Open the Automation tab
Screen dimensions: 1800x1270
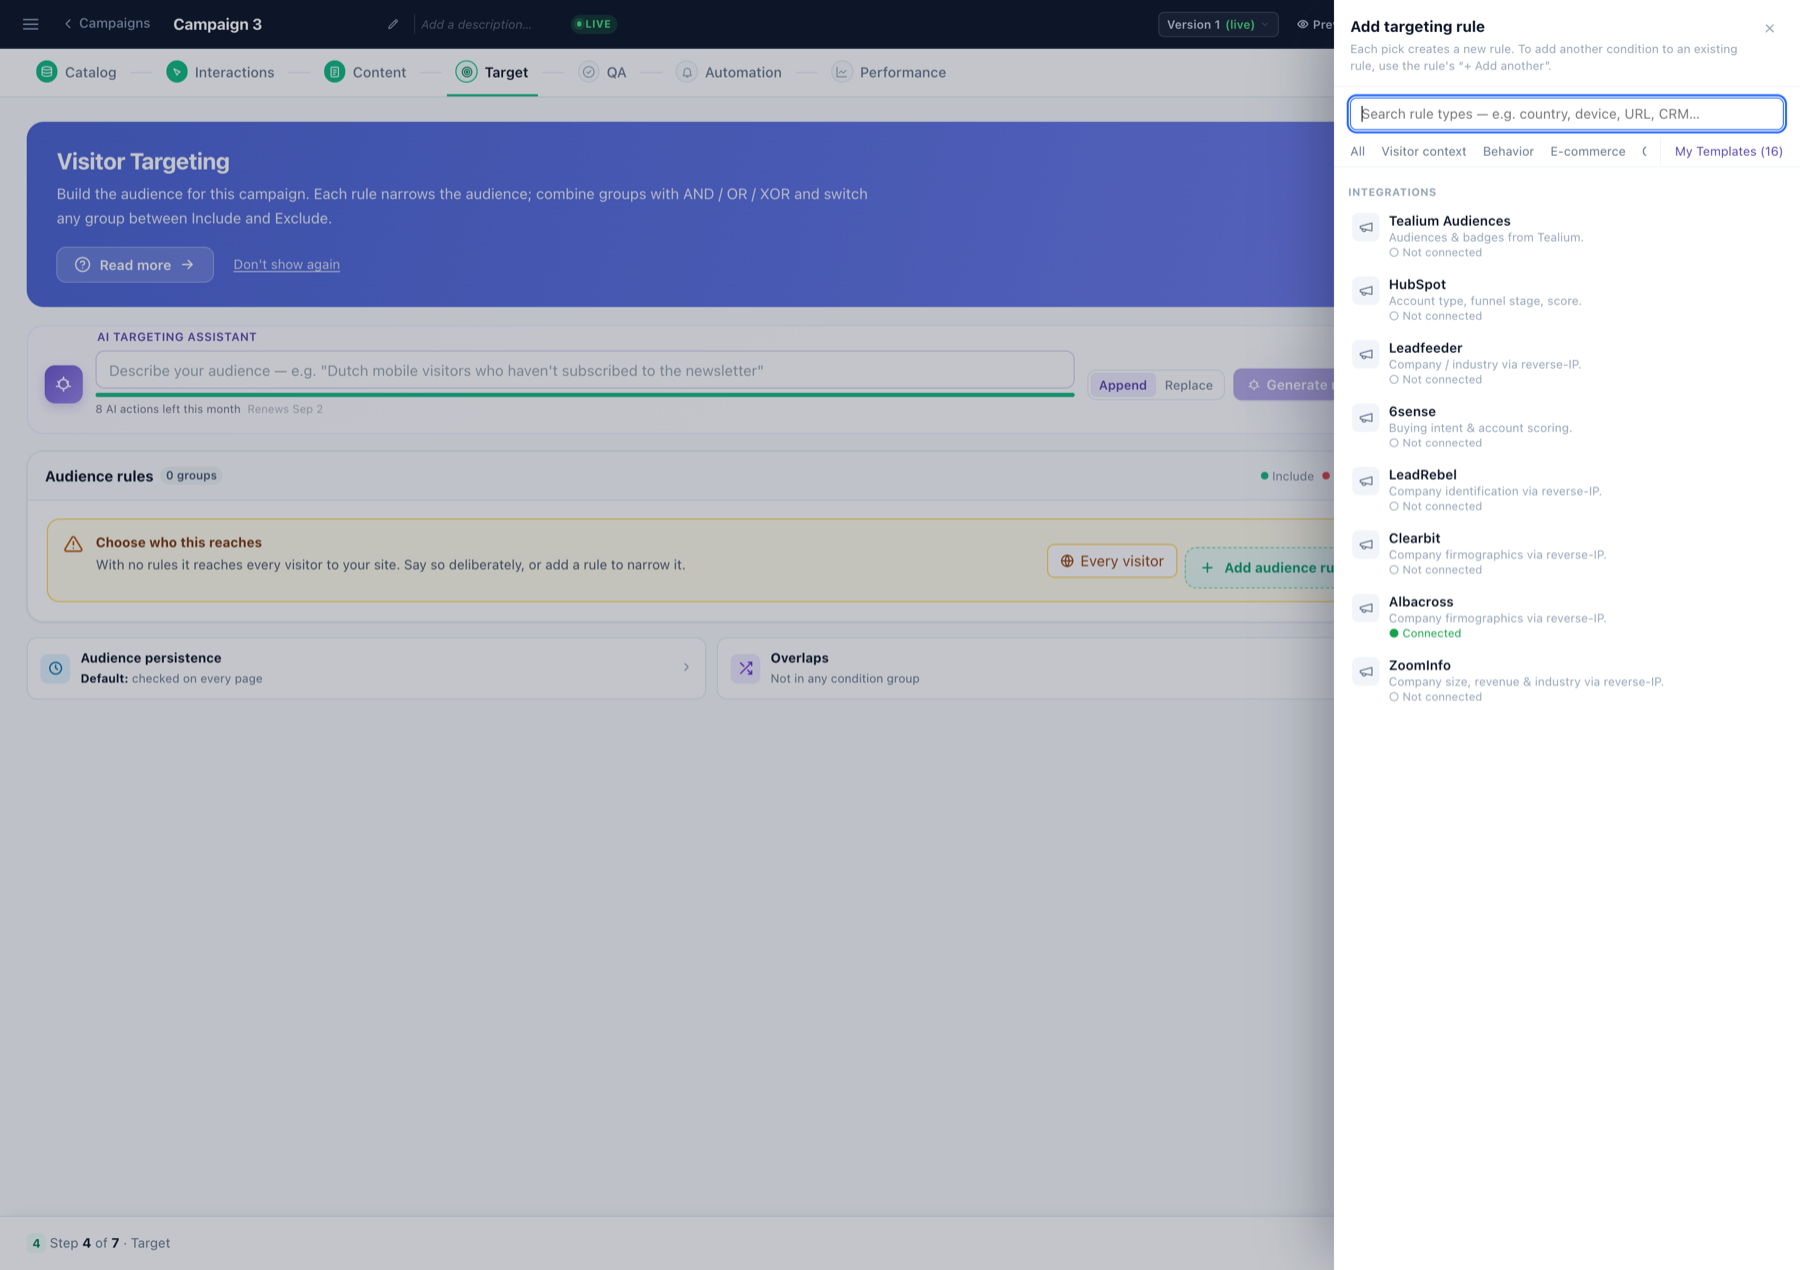pyautogui.click(x=729, y=72)
